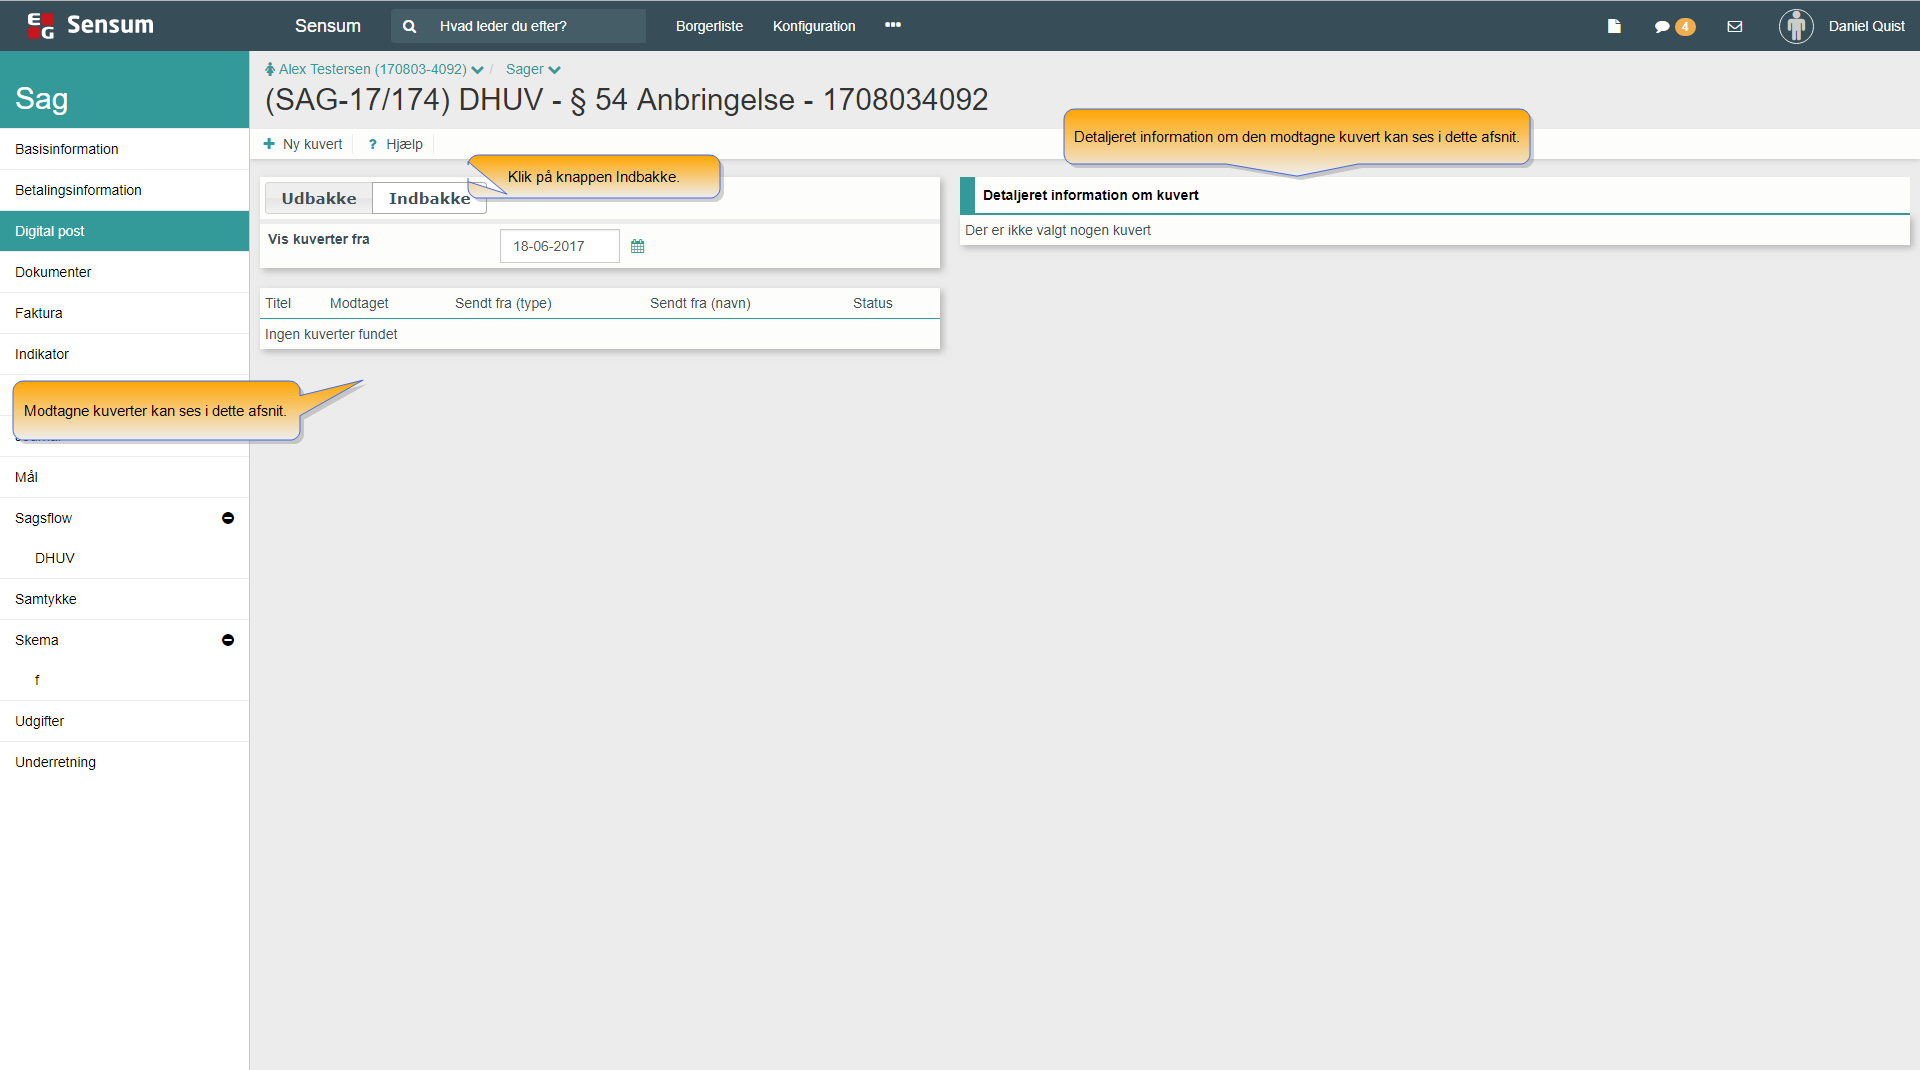Click the Vis kuverter fra date field

click(x=559, y=246)
